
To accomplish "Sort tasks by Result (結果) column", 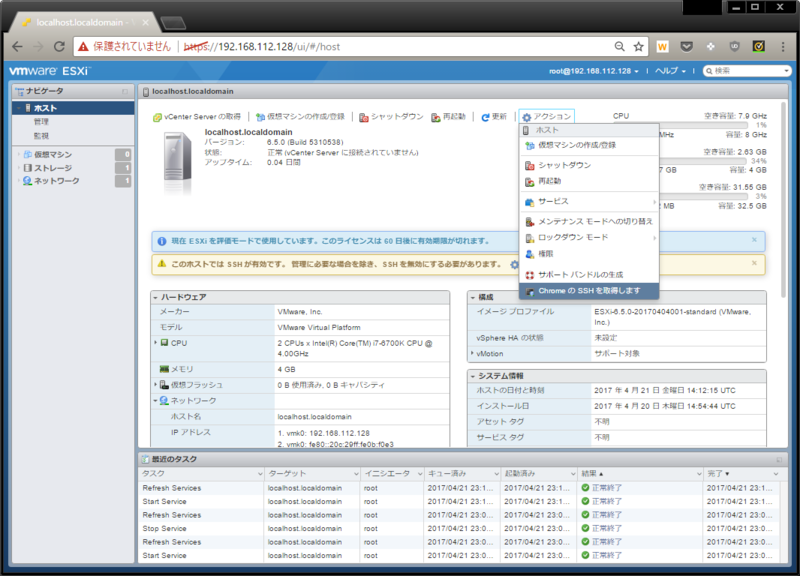I will [x=640, y=473].
